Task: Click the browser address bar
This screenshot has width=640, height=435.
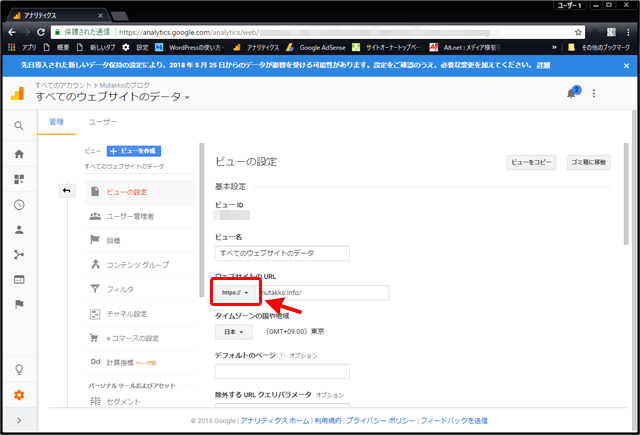Action: [x=318, y=32]
